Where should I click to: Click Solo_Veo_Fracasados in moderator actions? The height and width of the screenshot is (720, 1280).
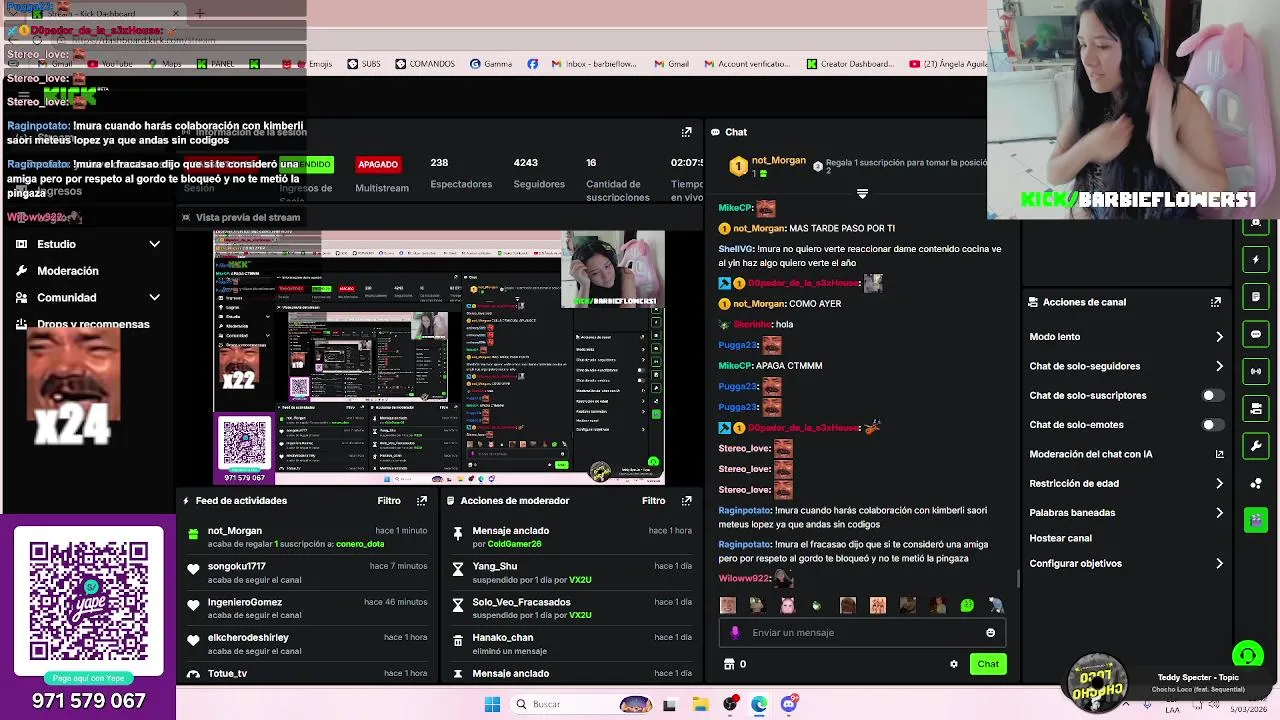(x=522, y=602)
